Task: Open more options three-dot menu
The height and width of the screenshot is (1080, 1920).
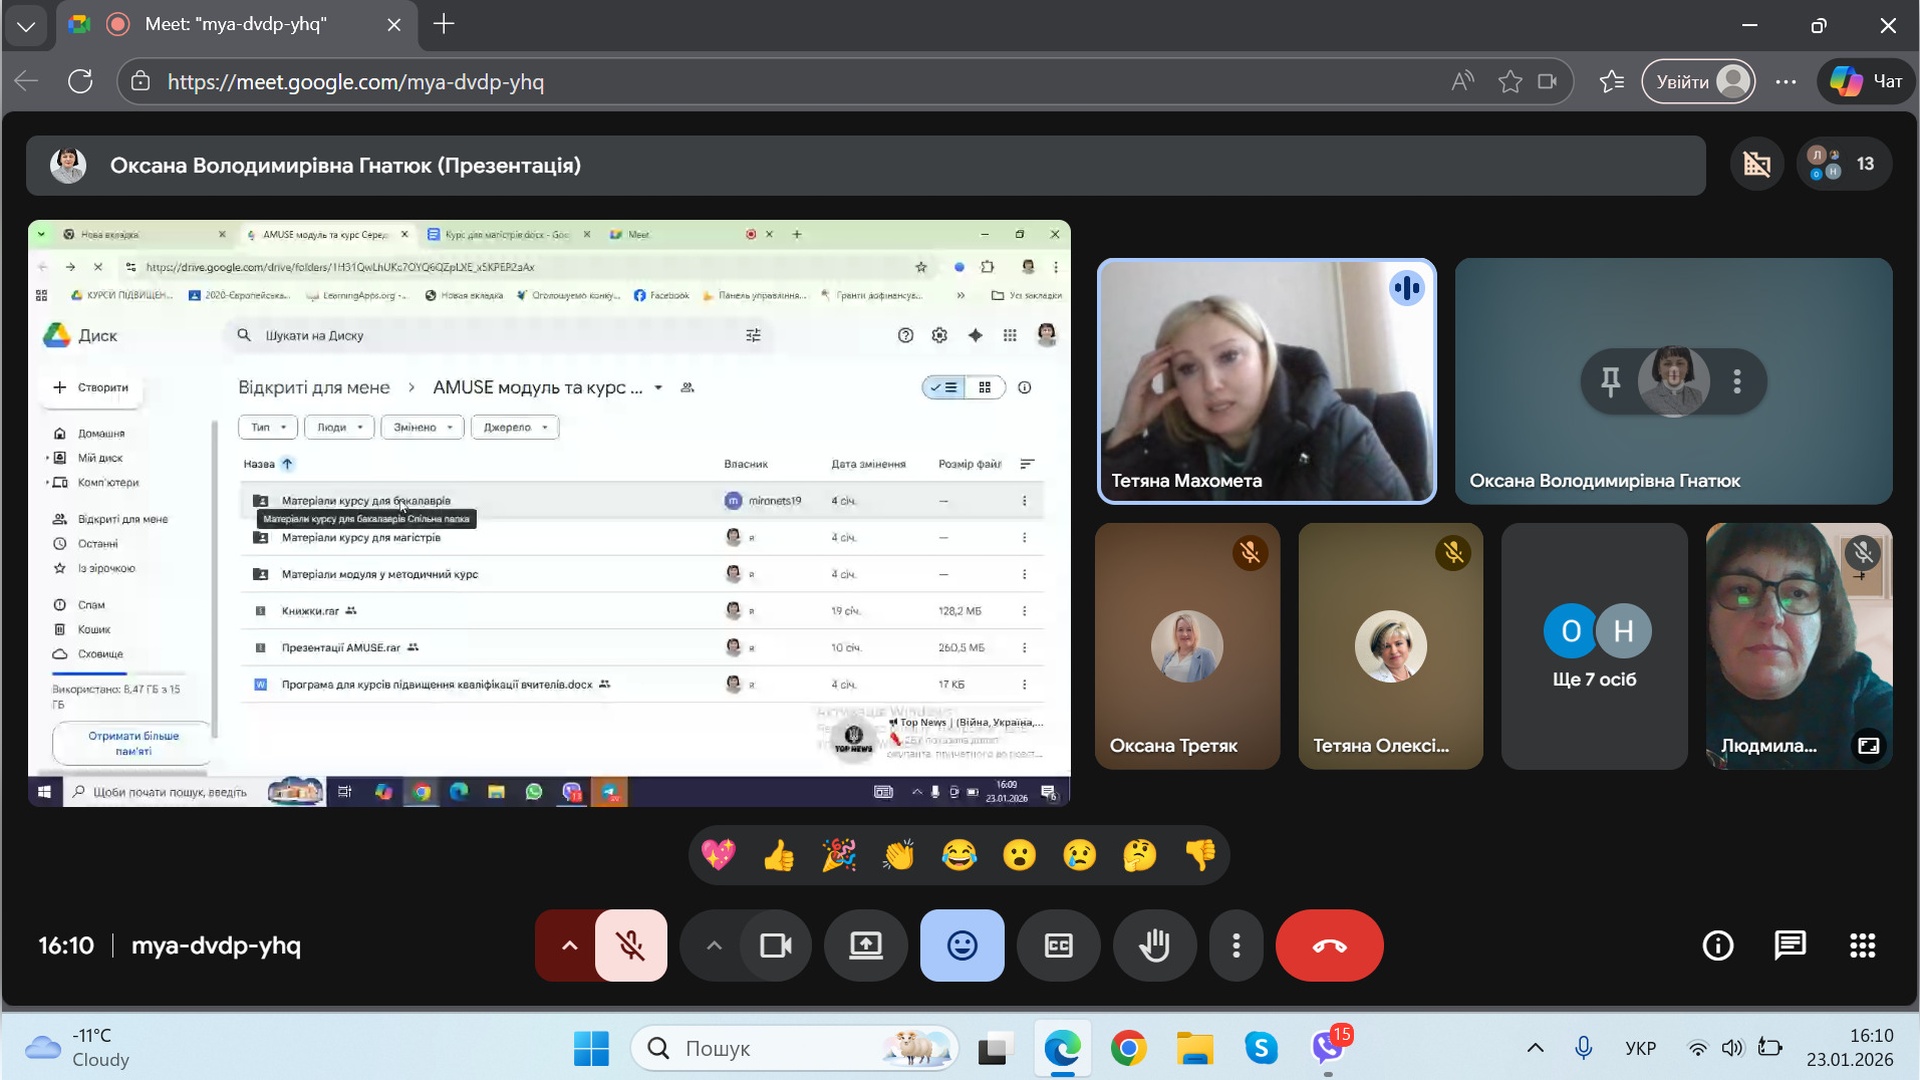Action: 1236,945
